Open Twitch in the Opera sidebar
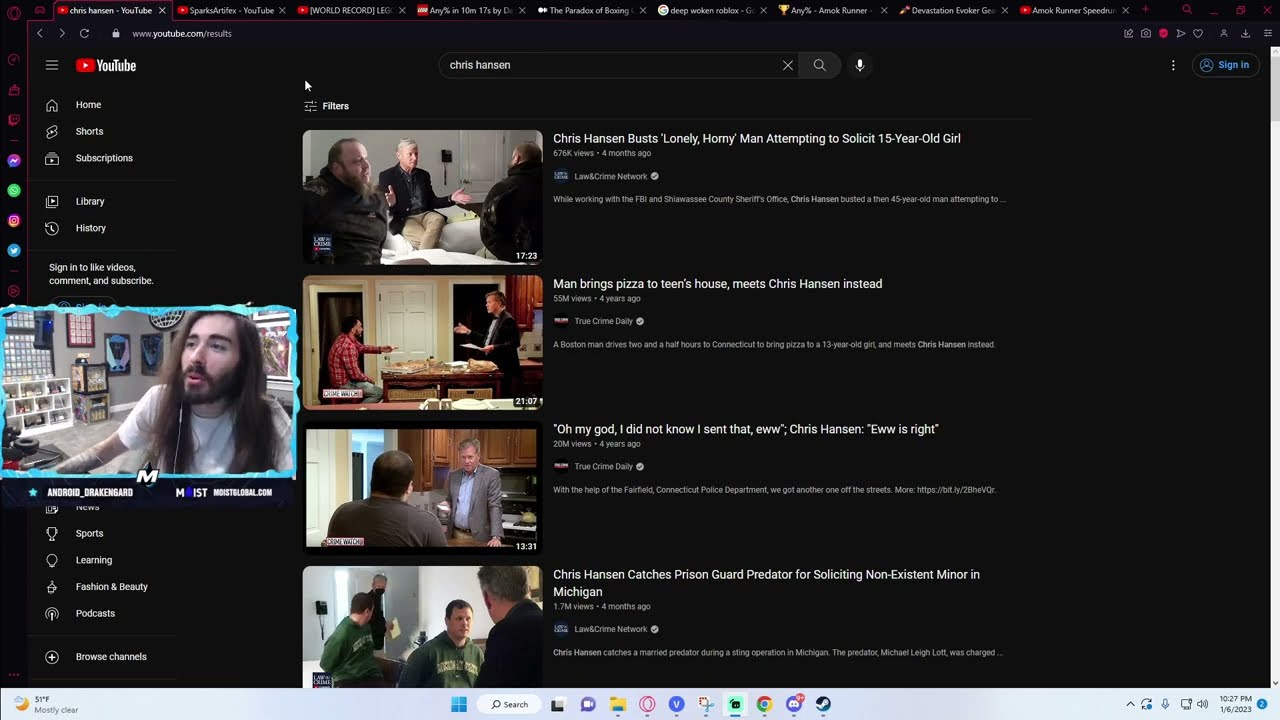 [14, 120]
